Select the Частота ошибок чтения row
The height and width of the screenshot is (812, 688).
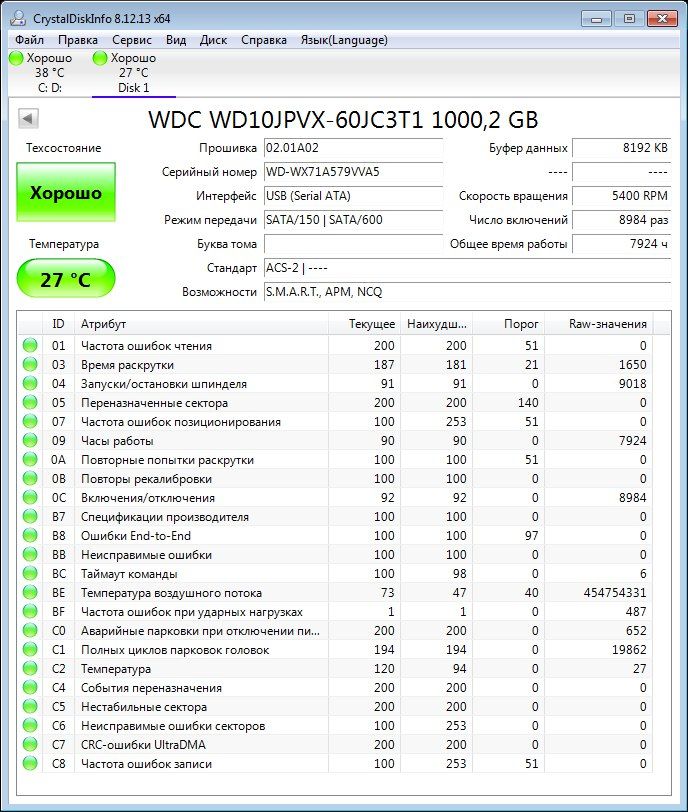335,345
